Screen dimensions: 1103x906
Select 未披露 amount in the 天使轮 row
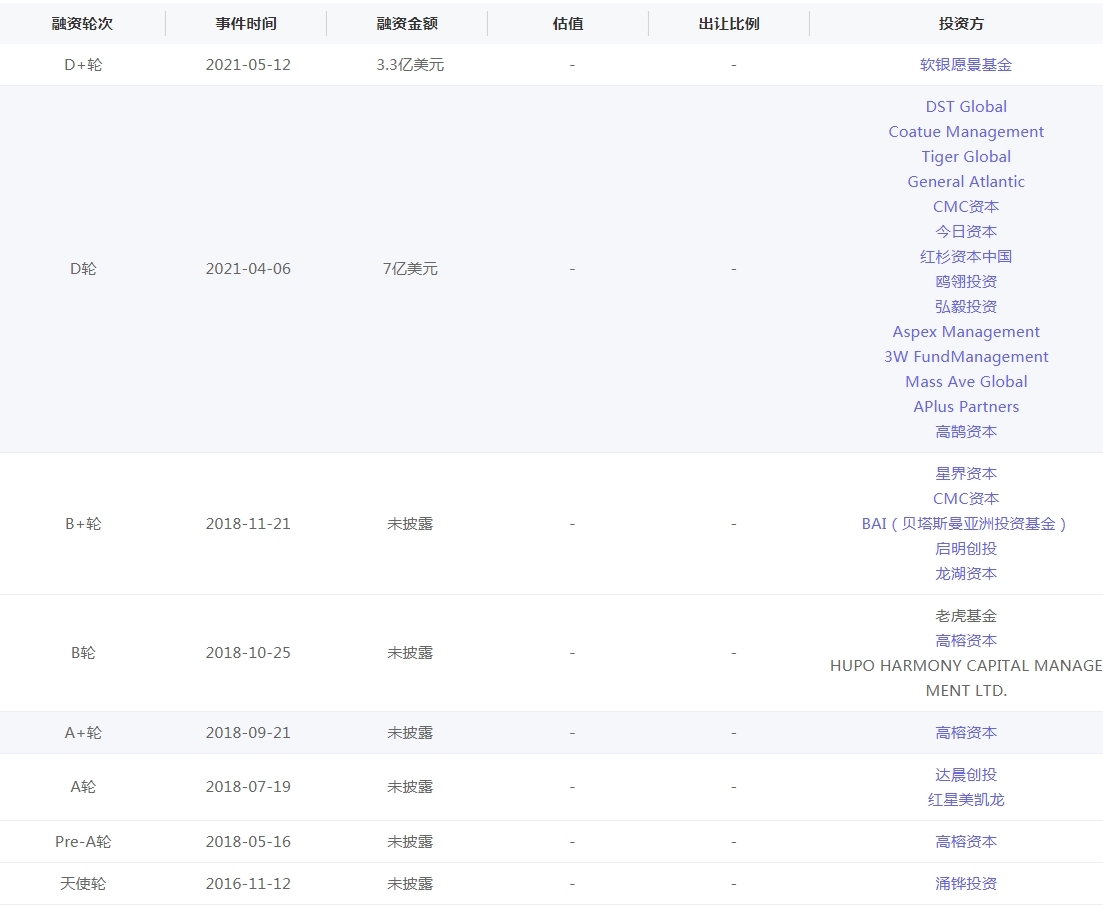point(410,883)
